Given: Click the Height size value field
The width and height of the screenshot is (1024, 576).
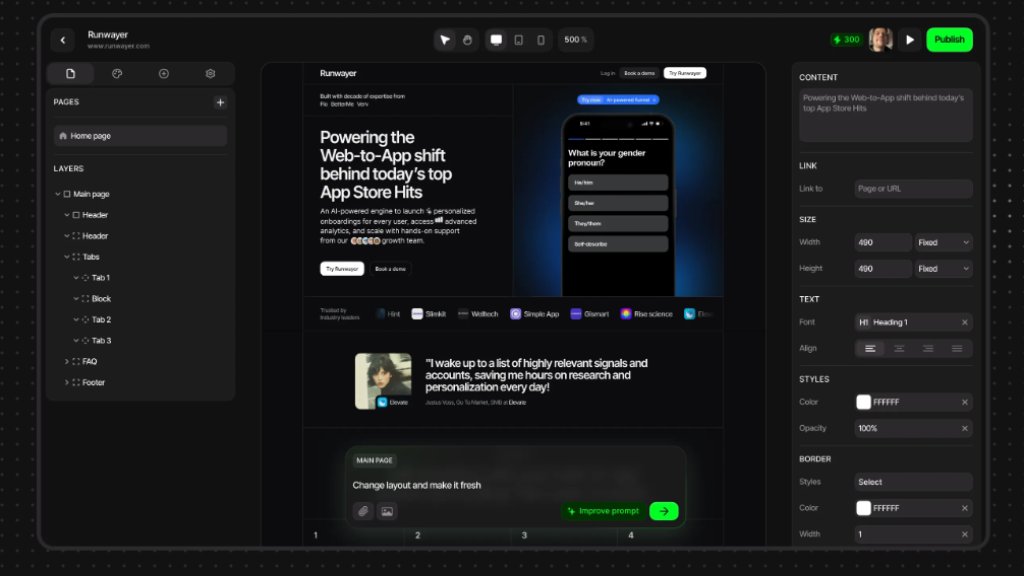Looking at the screenshot, I should pyautogui.click(x=882, y=268).
